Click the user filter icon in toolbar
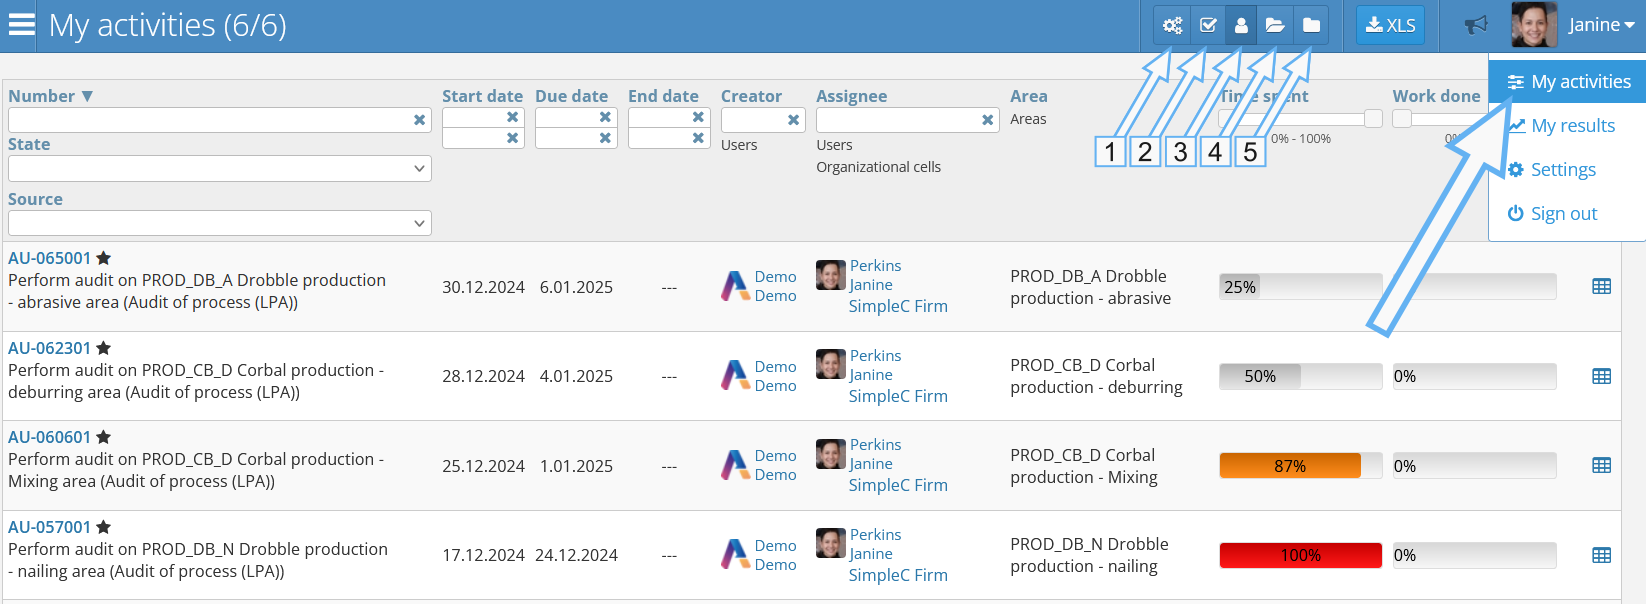 1241,25
